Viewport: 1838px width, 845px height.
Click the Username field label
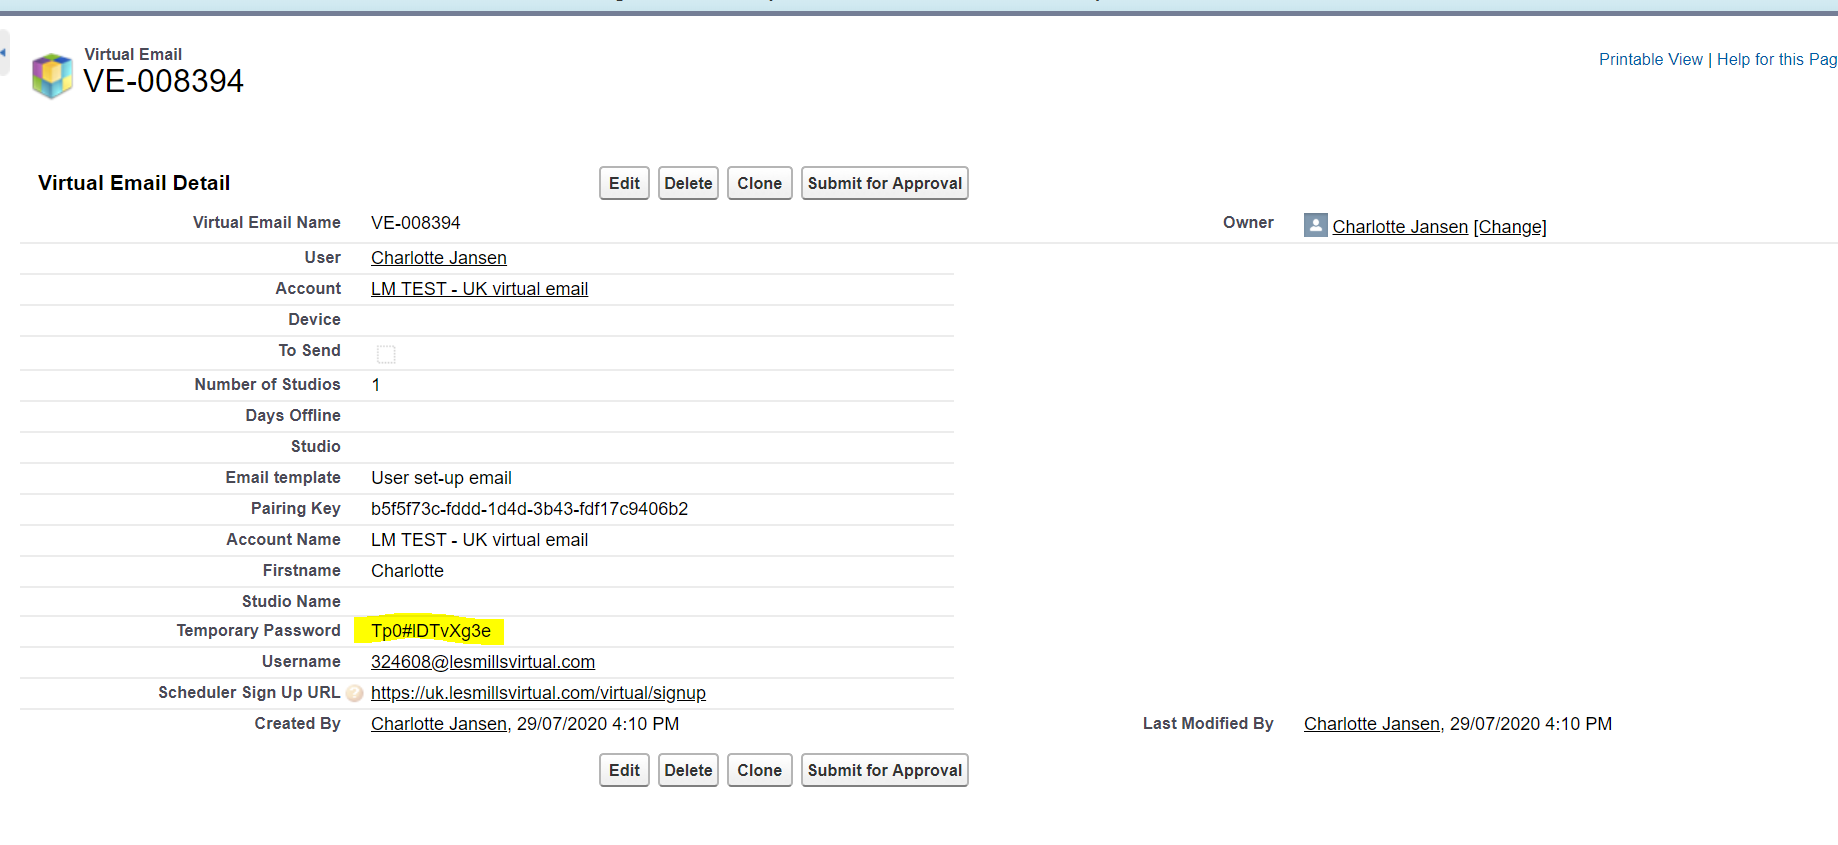301,661
